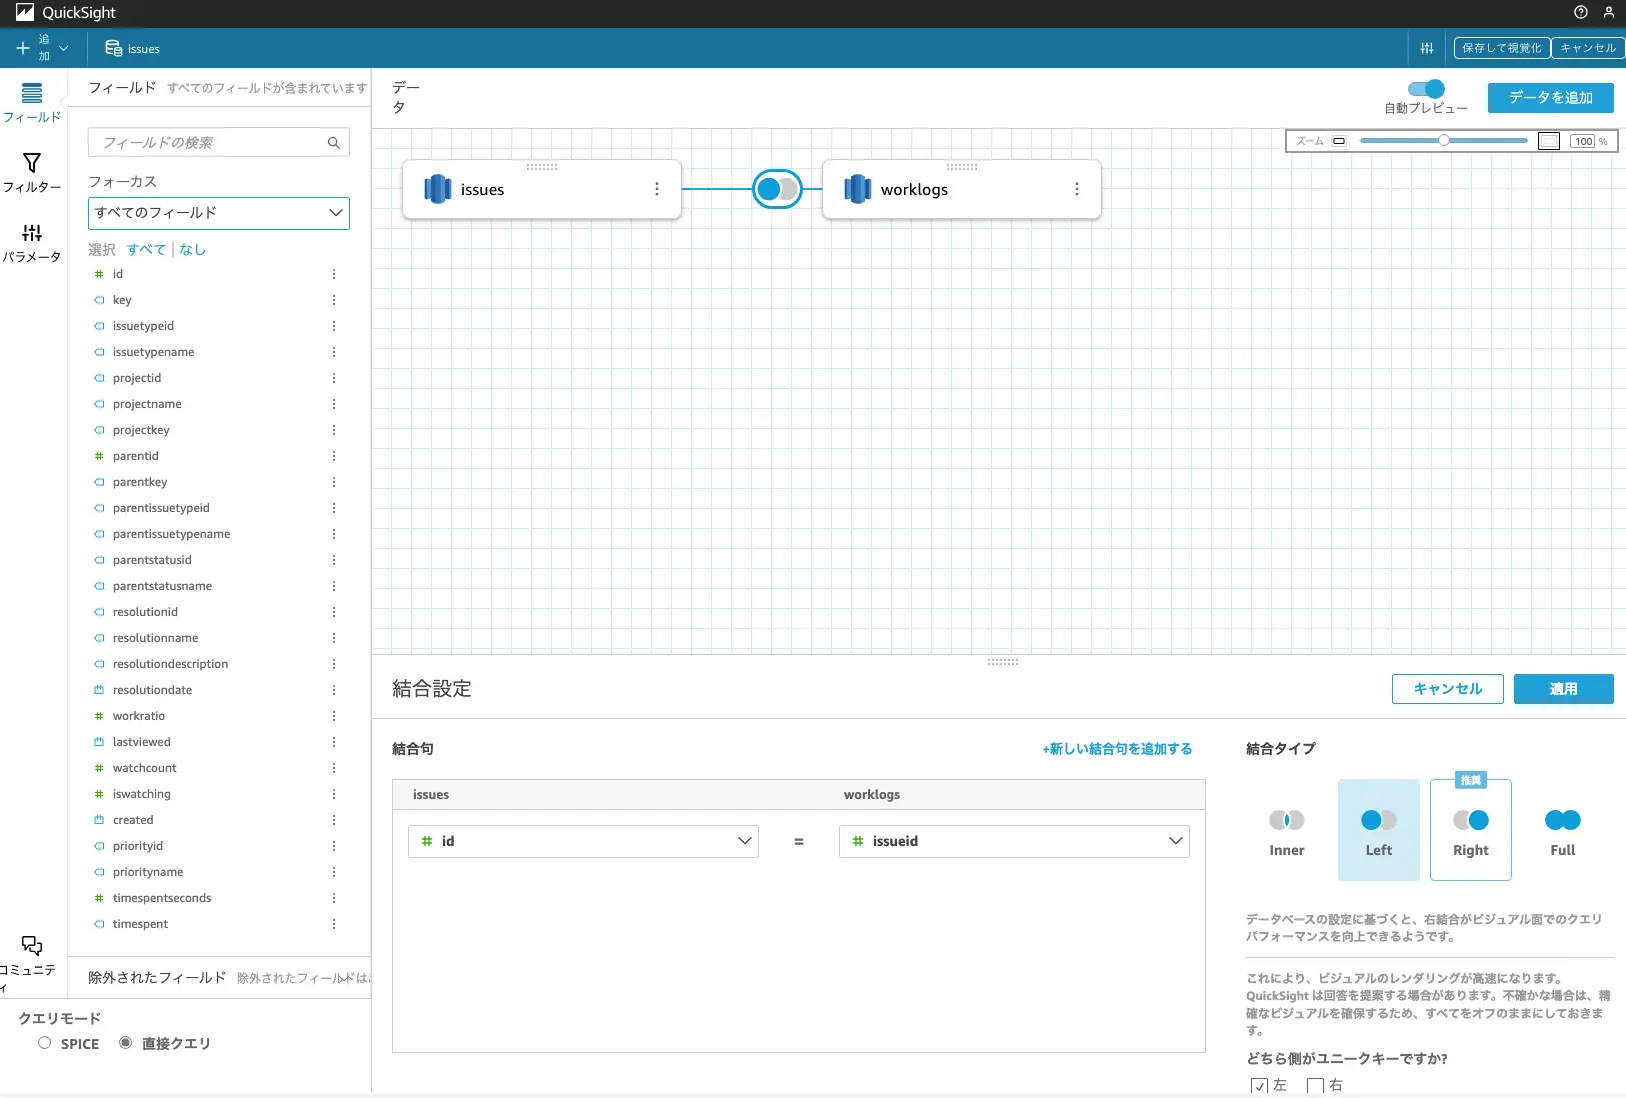
Task: Select the resolutiondescription field row
Action: coord(219,664)
